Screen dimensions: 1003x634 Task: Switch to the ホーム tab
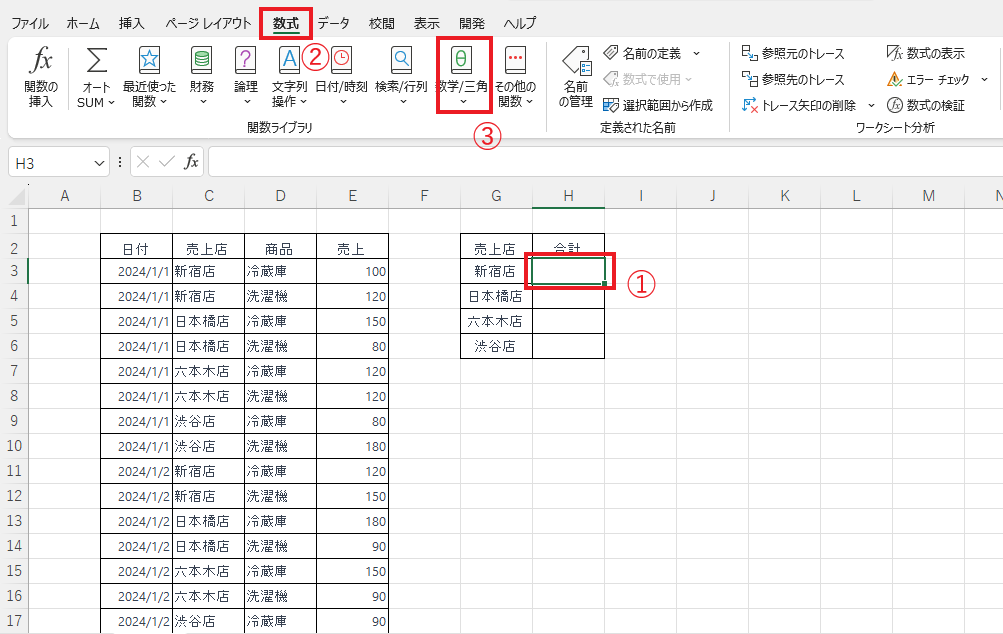(83, 24)
